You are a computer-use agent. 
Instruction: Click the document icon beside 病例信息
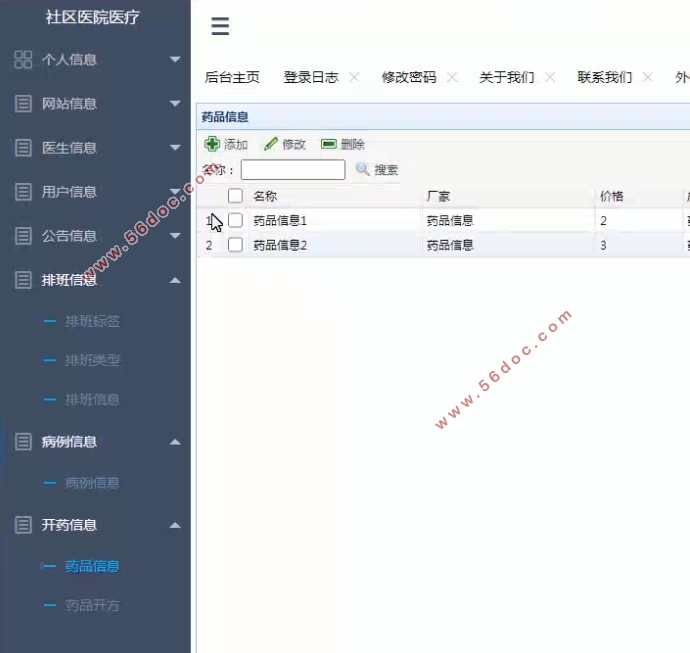(x=23, y=442)
